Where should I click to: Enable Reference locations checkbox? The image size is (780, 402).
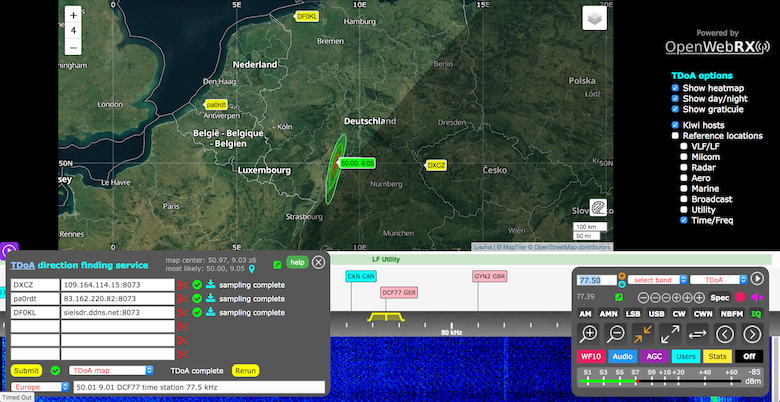pyautogui.click(x=677, y=135)
